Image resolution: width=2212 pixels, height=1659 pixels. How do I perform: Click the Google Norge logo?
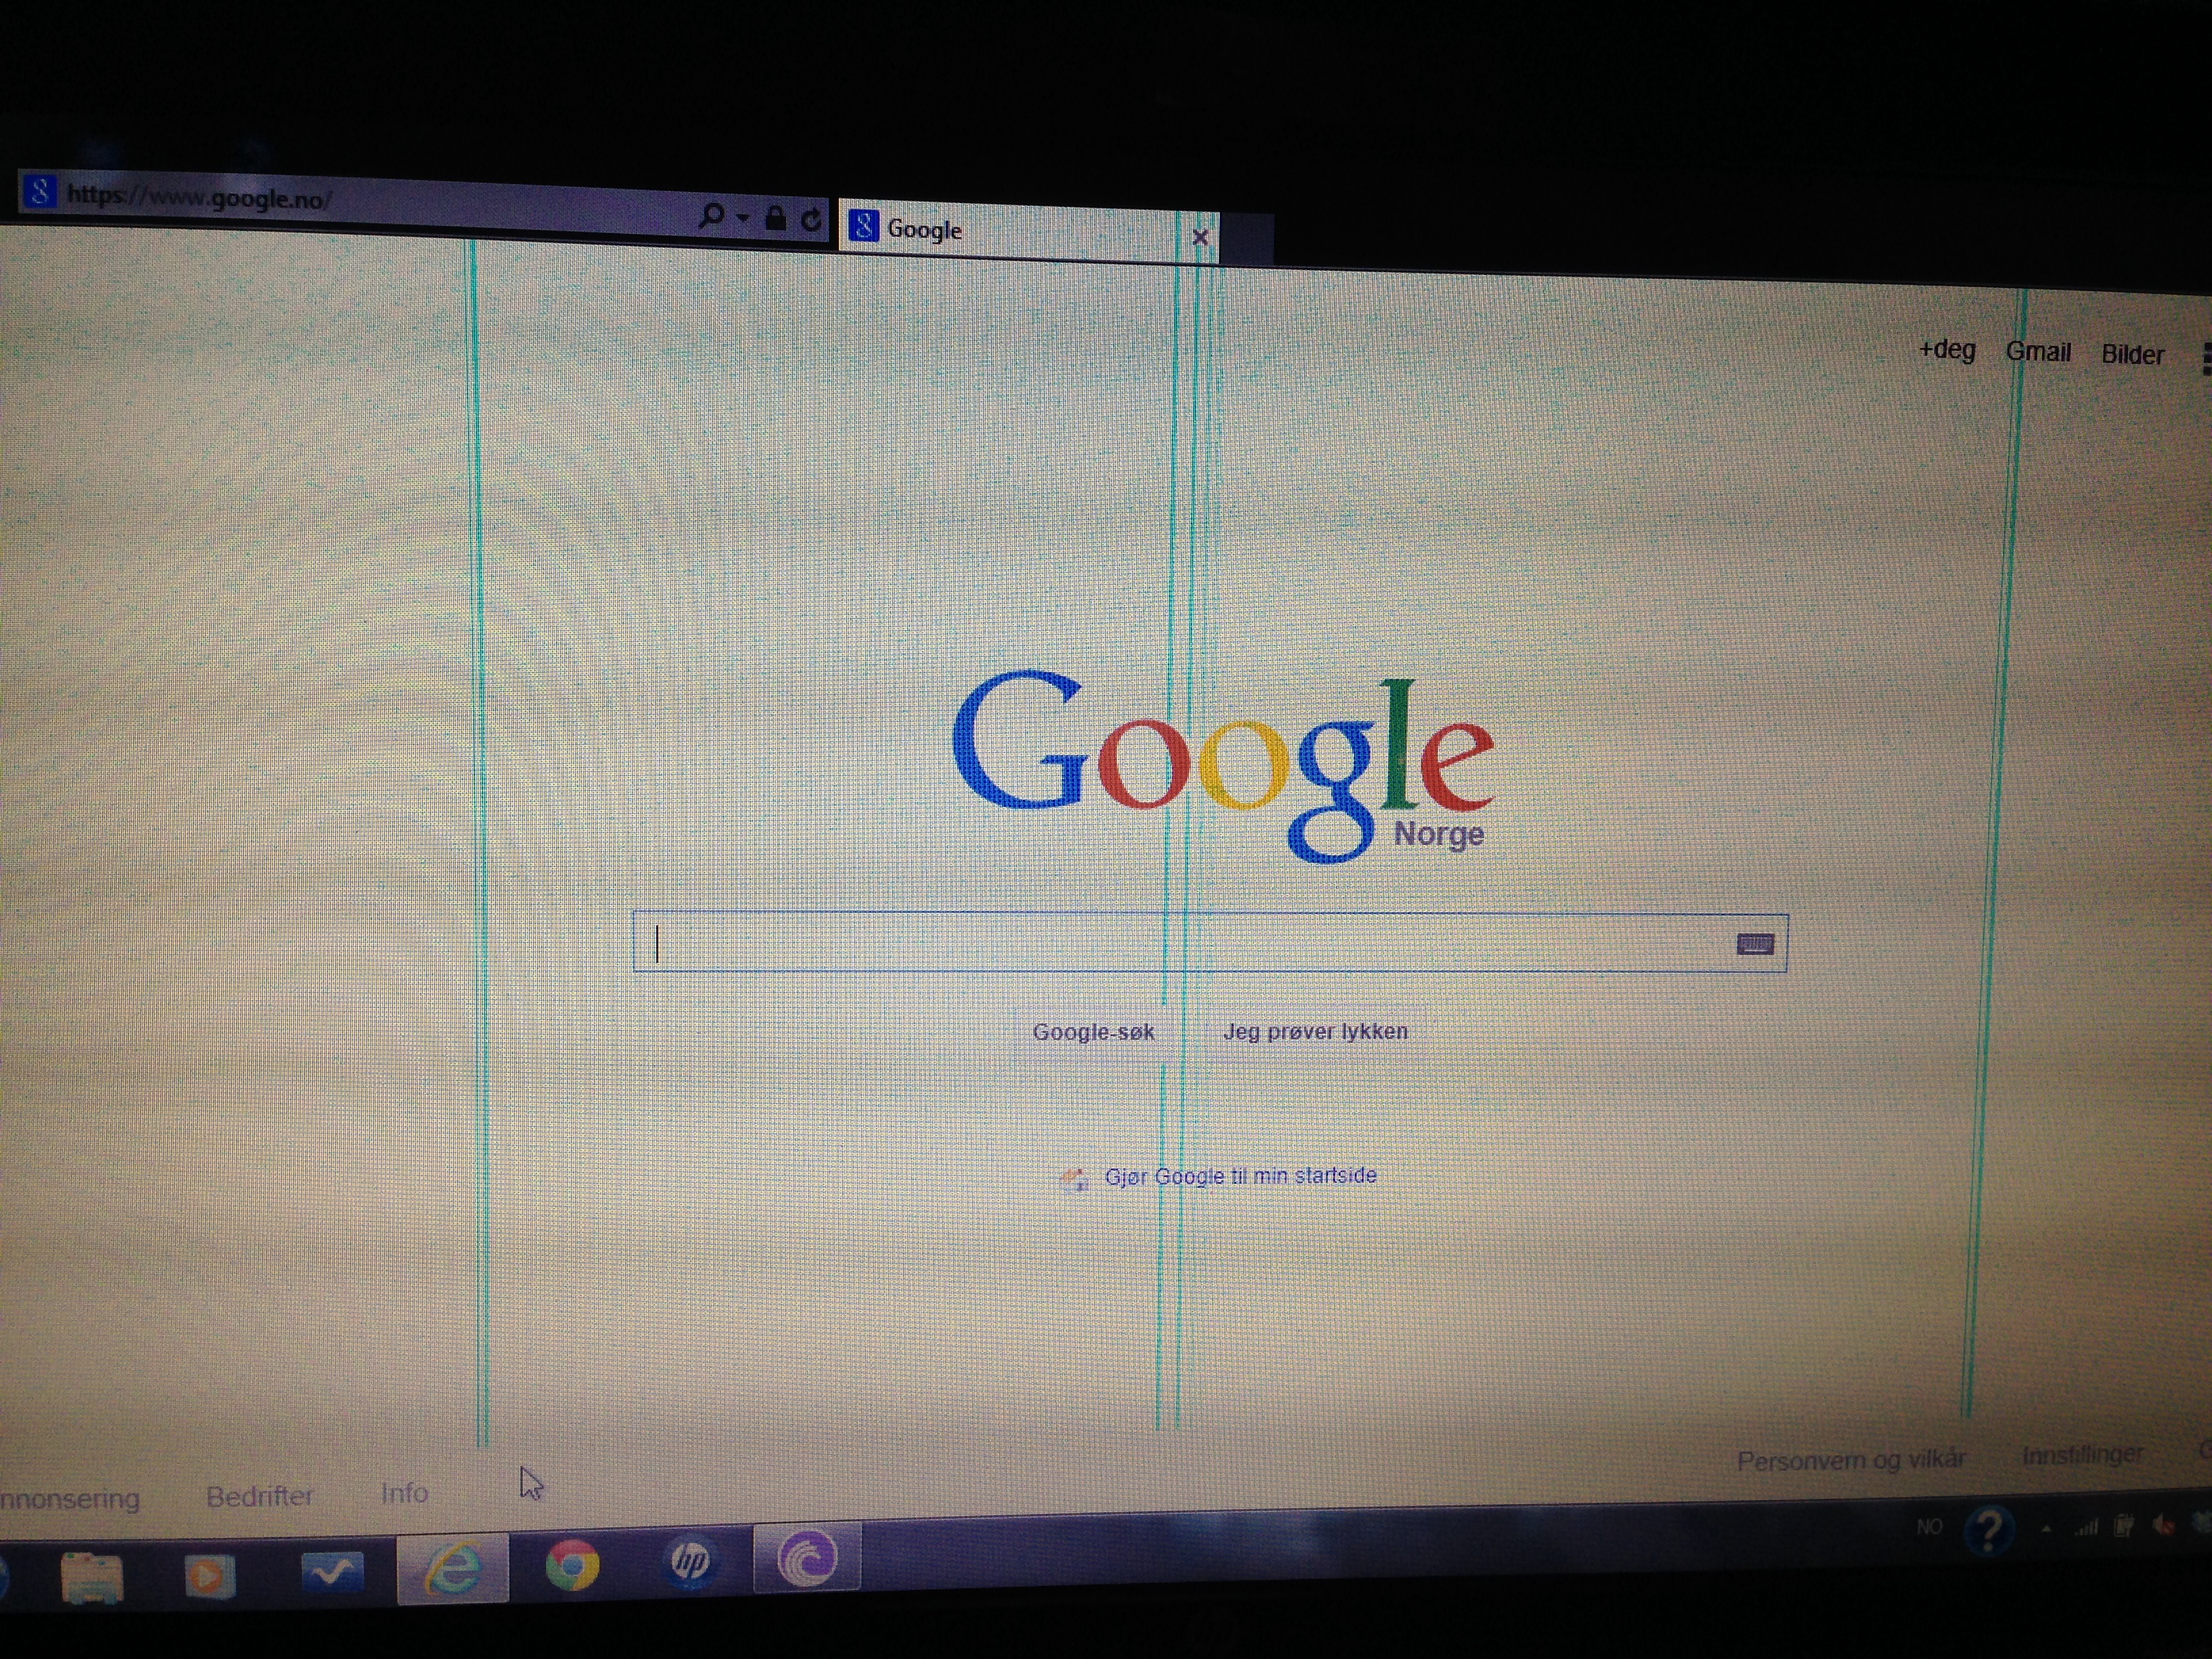pos(1222,765)
